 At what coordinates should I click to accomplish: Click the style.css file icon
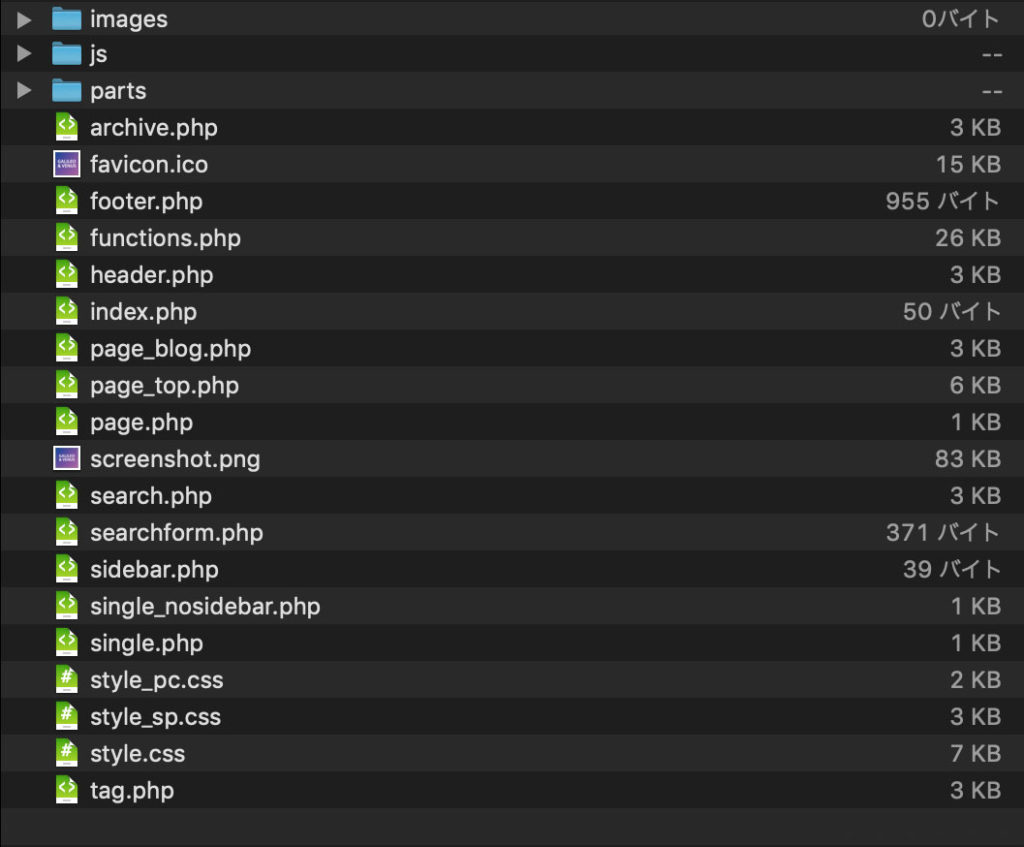pos(67,753)
